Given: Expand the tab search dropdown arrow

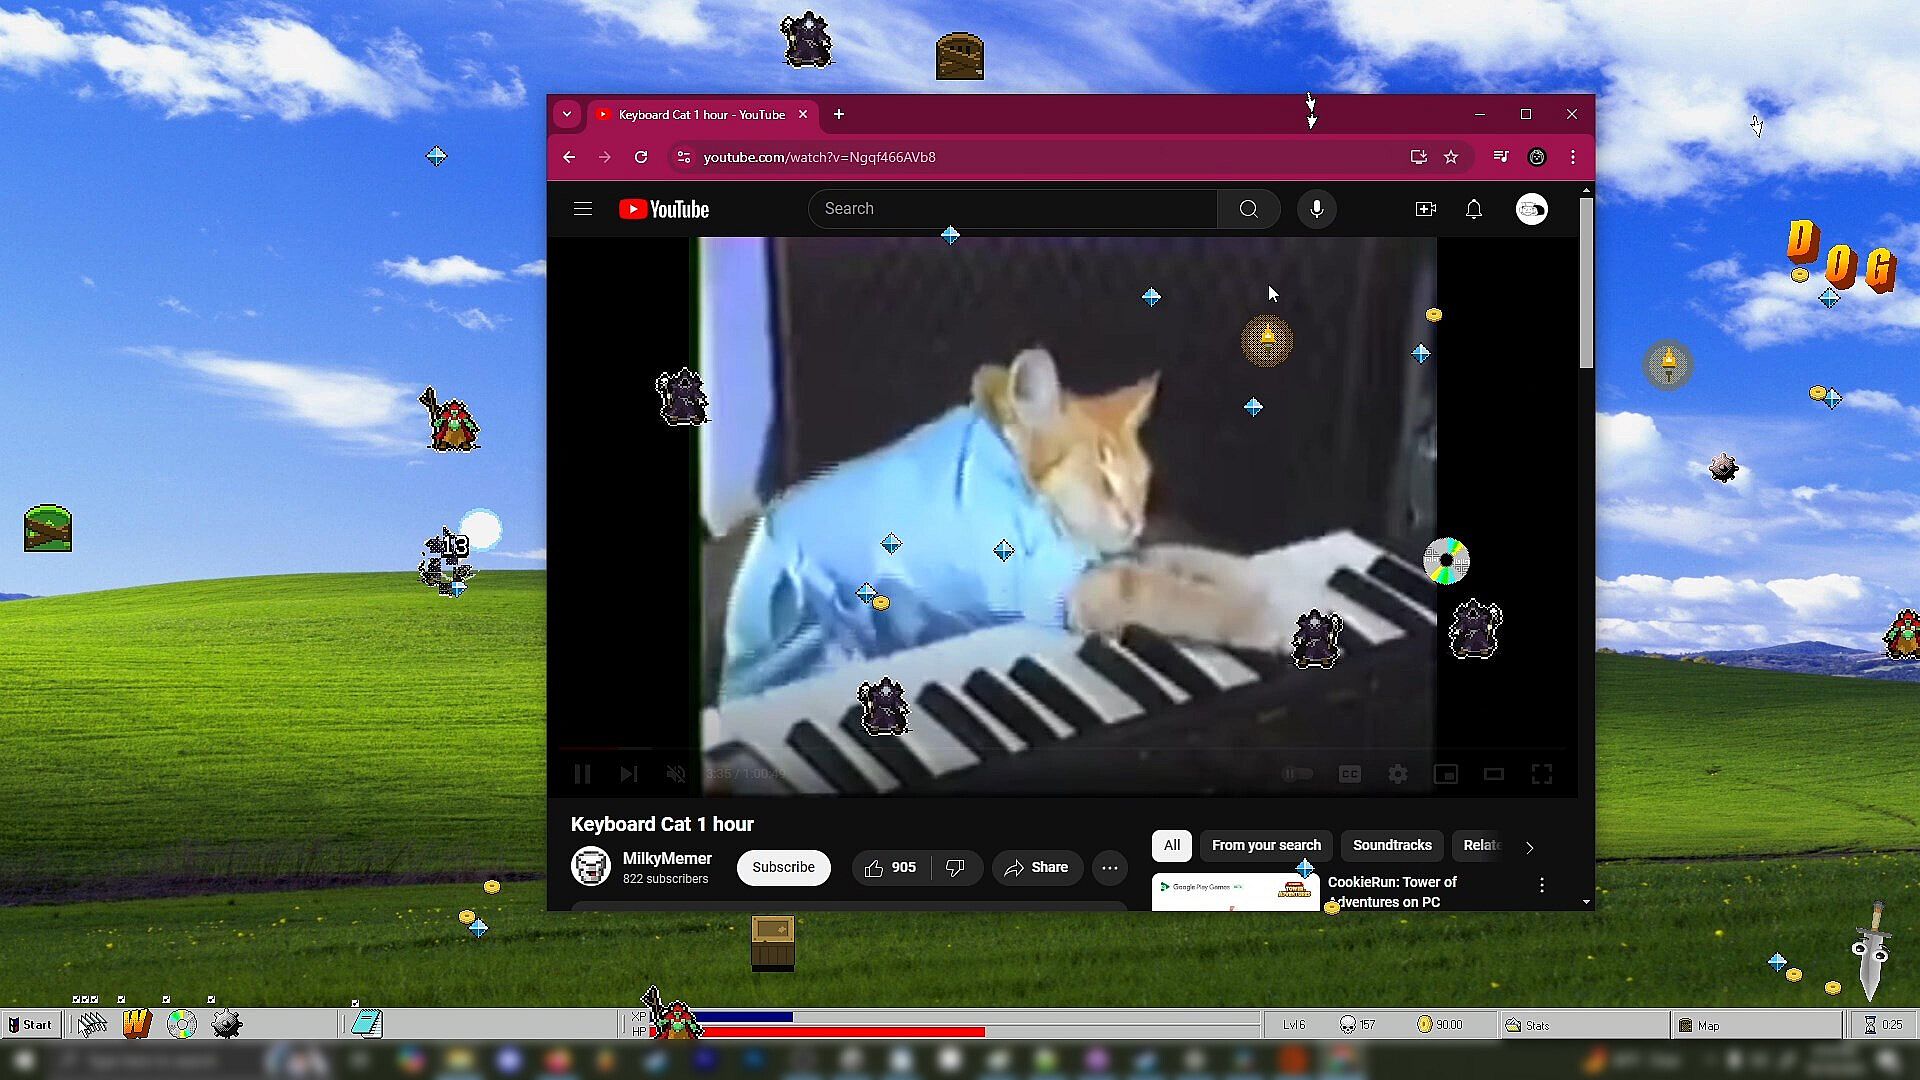Looking at the screenshot, I should click(x=567, y=114).
